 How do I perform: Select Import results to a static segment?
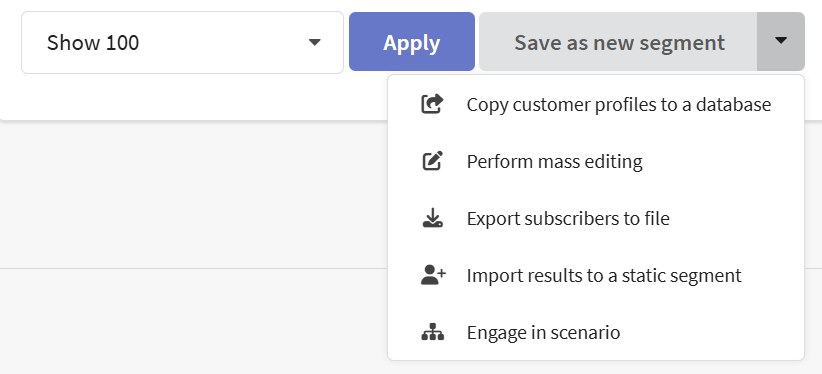(x=596, y=275)
